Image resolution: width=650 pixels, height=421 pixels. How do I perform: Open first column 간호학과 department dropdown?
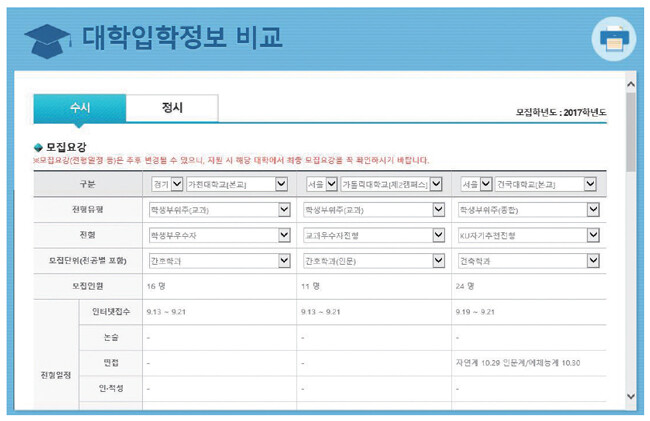click(x=219, y=260)
